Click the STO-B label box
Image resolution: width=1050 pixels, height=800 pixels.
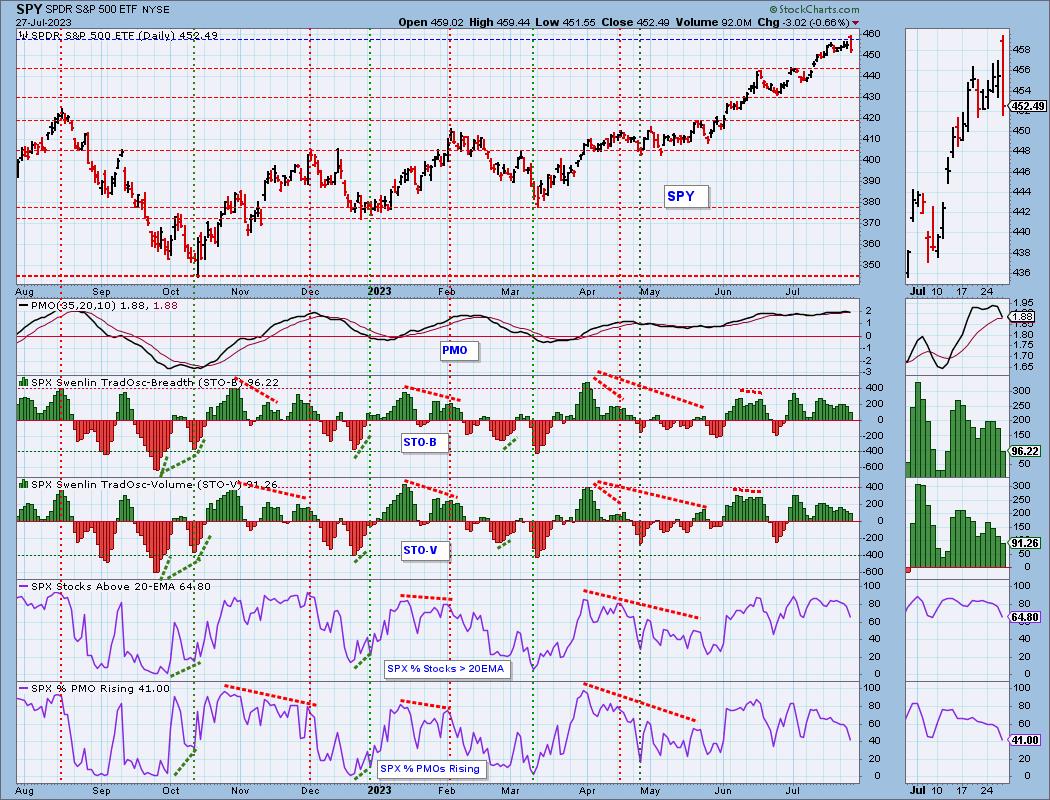[x=424, y=443]
